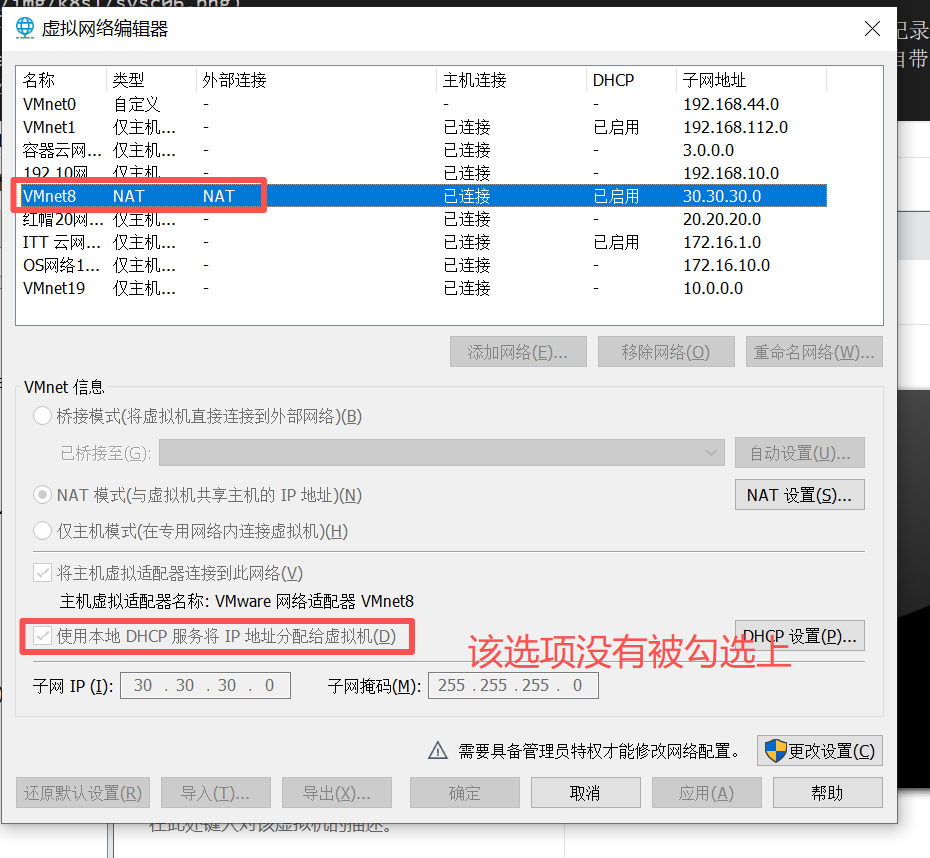
Task: Click the 类型 column header
Action: point(151,80)
